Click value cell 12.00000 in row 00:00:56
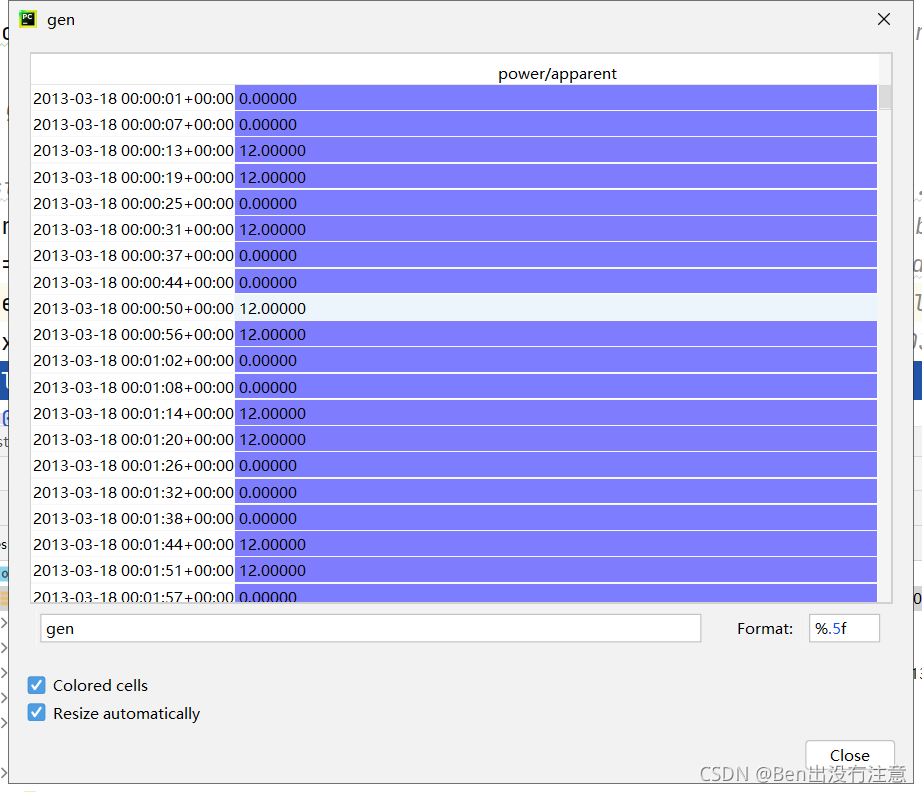Screen dimensions: 922x792 tap(556, 335)
